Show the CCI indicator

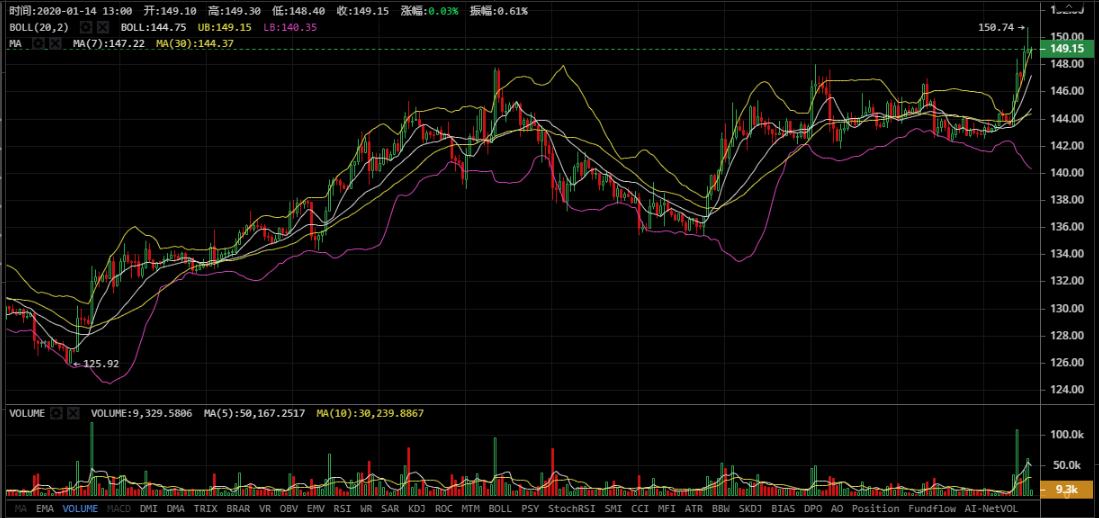[x=640, y=509]
